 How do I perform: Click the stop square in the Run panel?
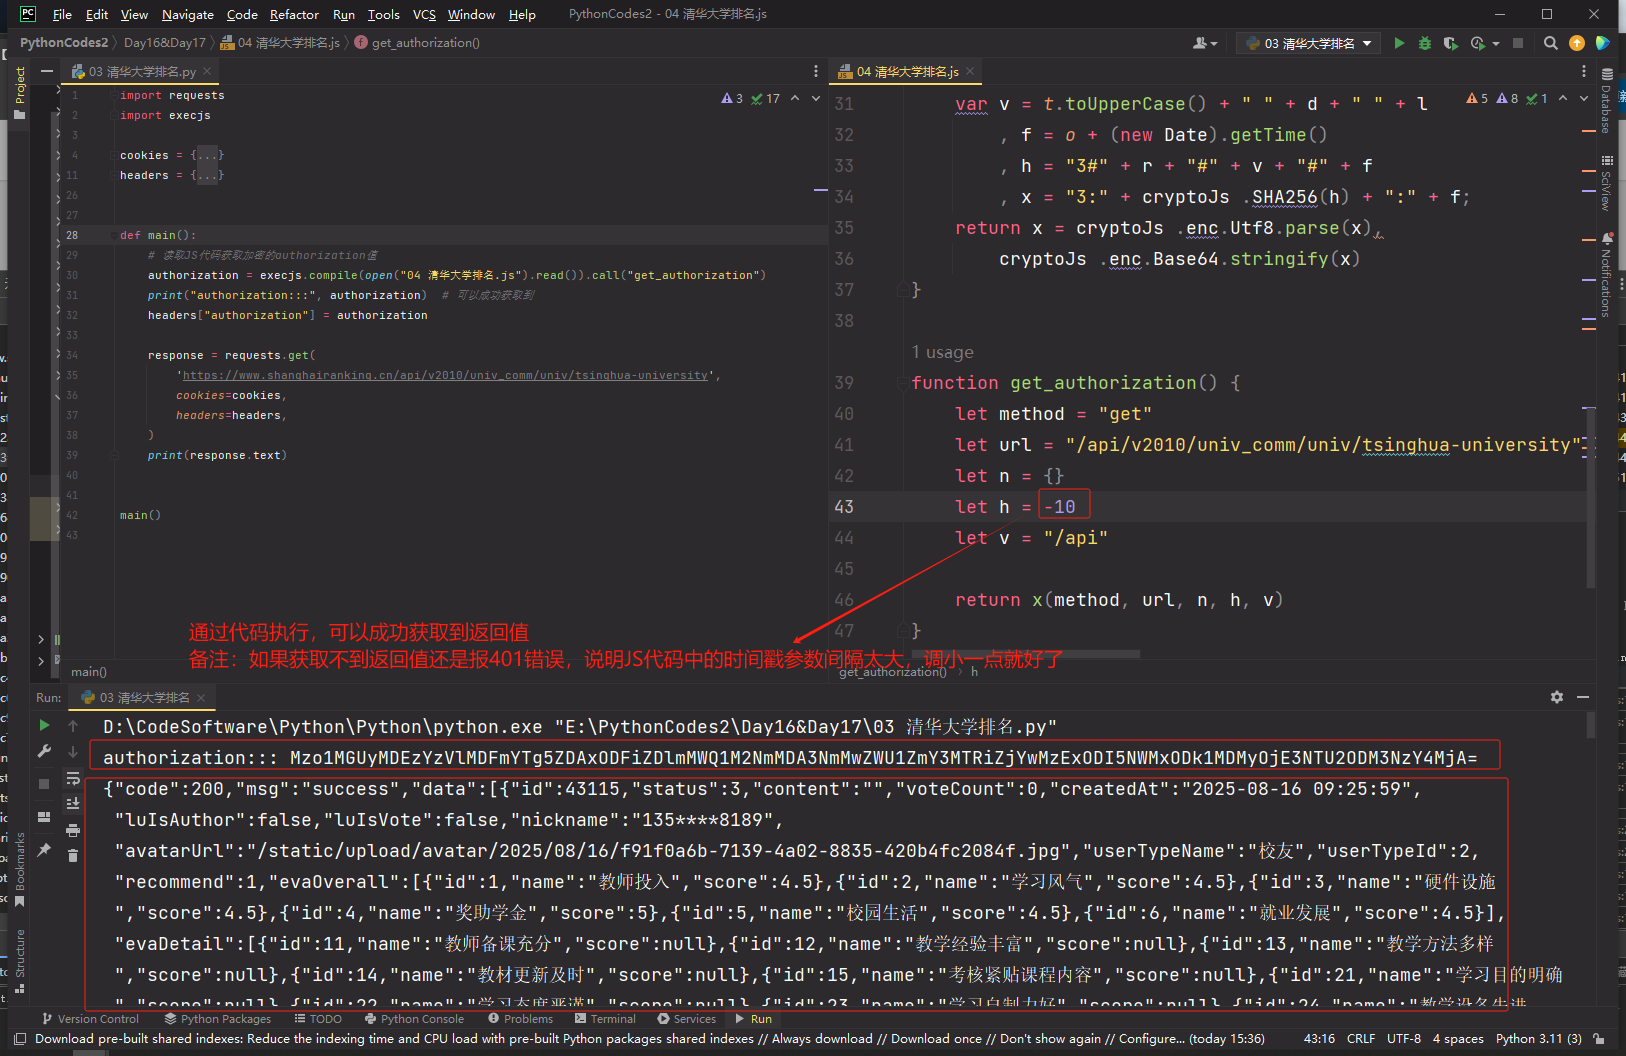[x=44, y=784]
